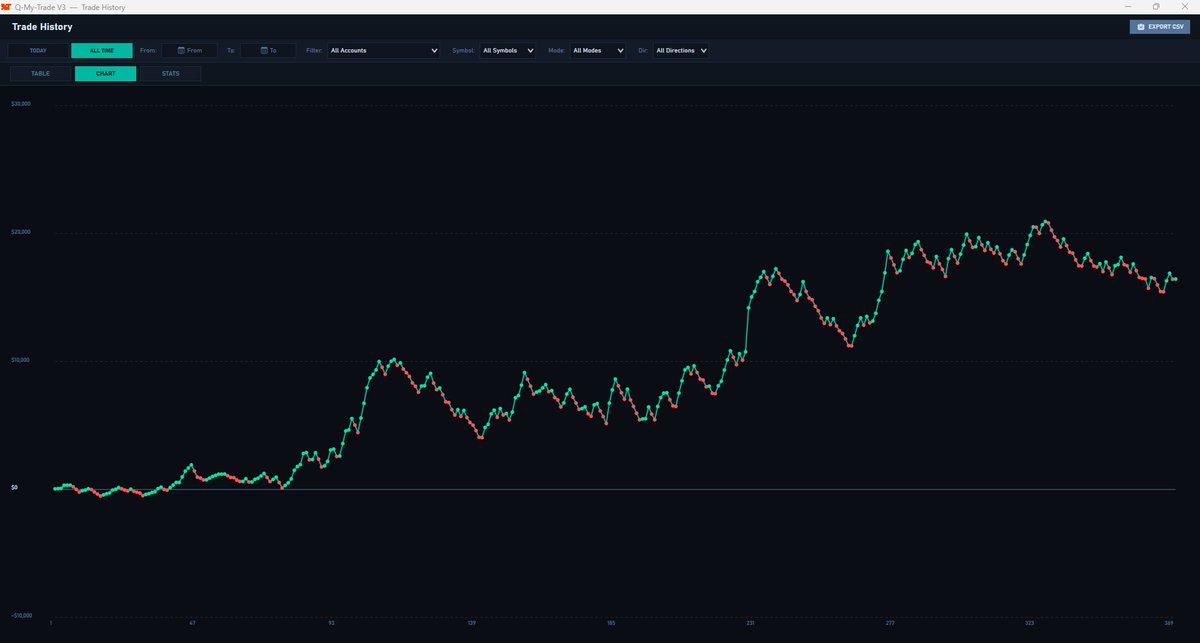Click the 185 x-axis label

coord(611,623)
